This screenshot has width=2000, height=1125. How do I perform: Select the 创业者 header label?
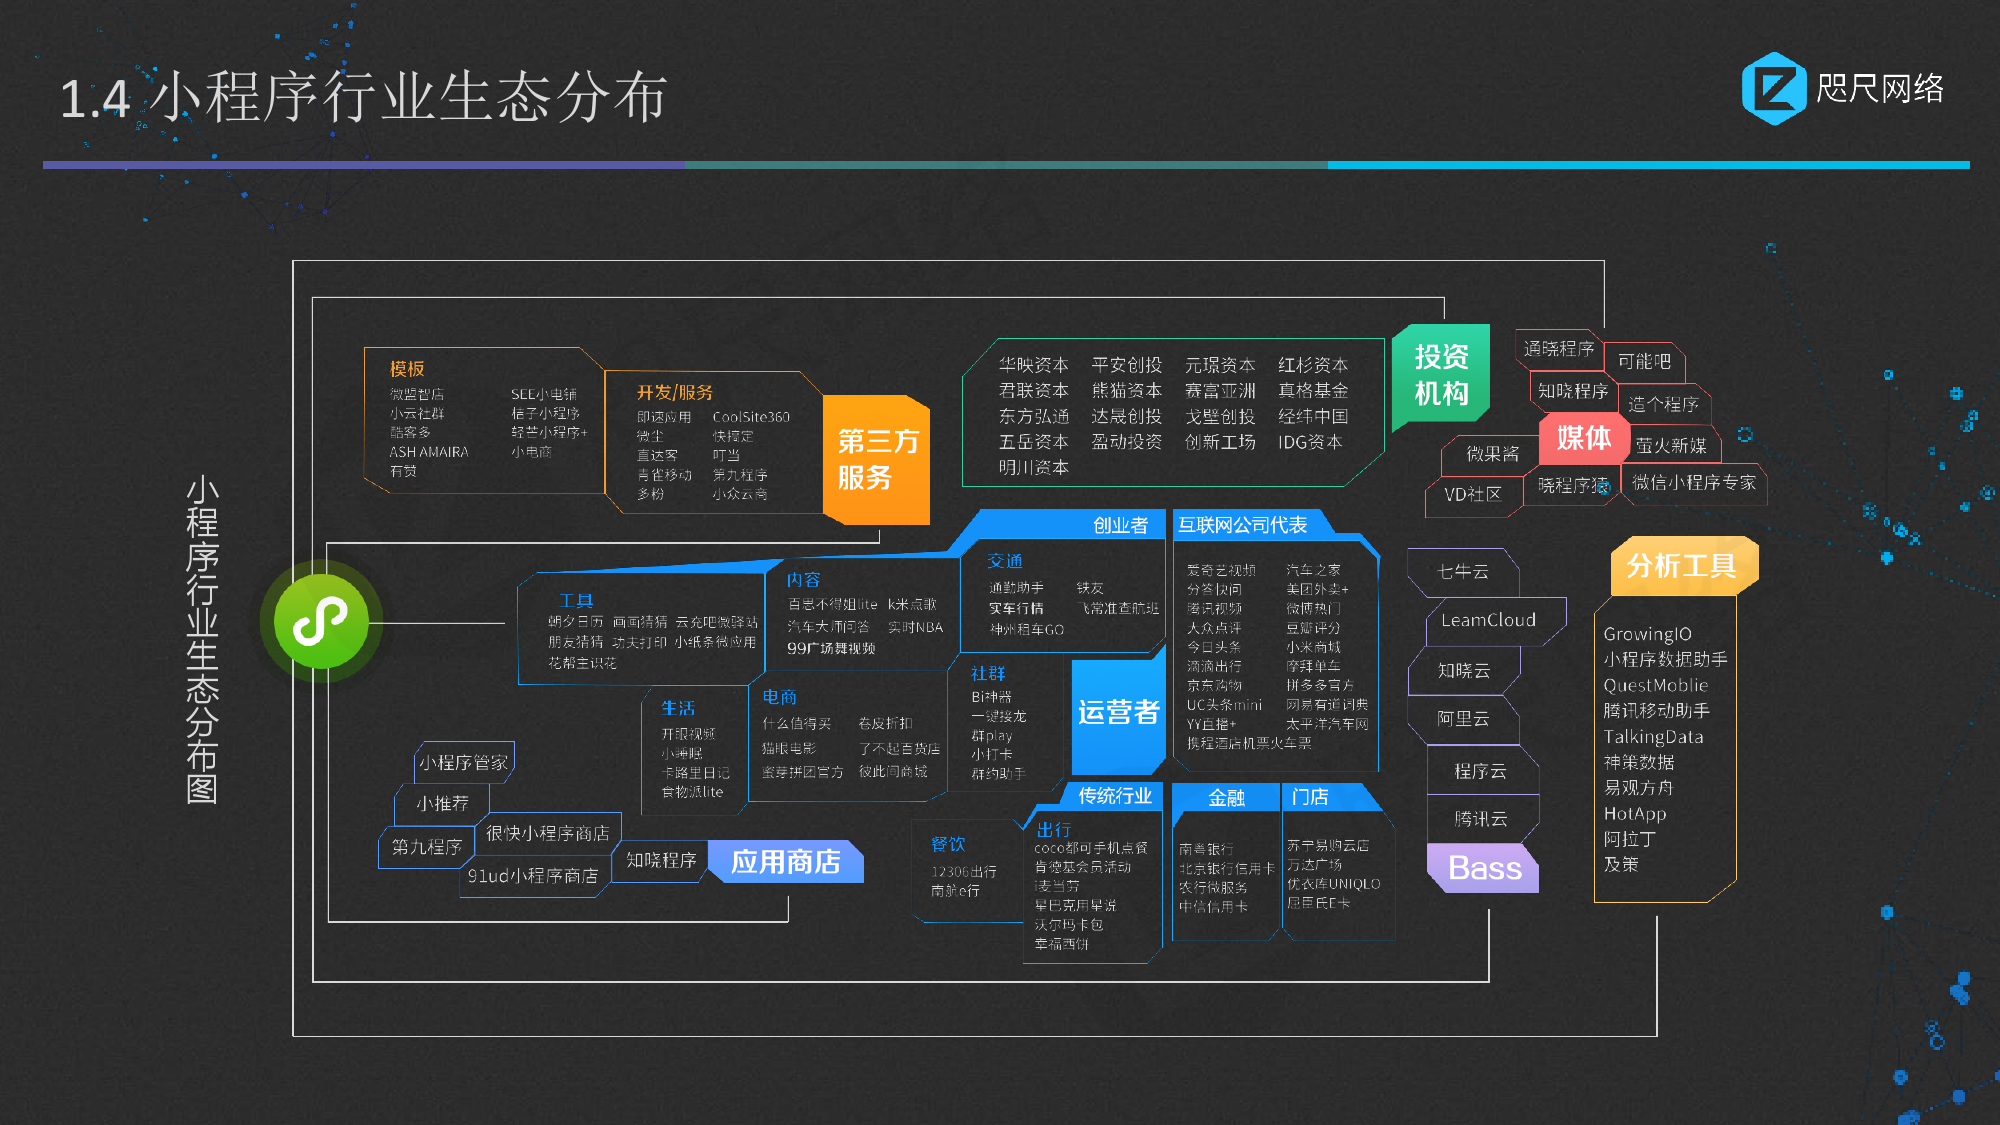point(1120,526)
